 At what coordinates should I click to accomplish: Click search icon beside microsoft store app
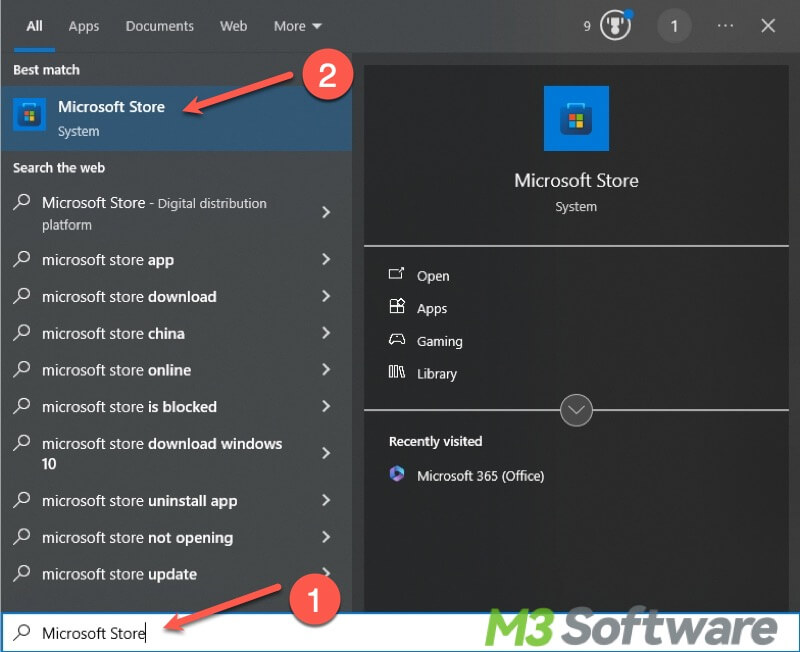click(x=21, y=259)
